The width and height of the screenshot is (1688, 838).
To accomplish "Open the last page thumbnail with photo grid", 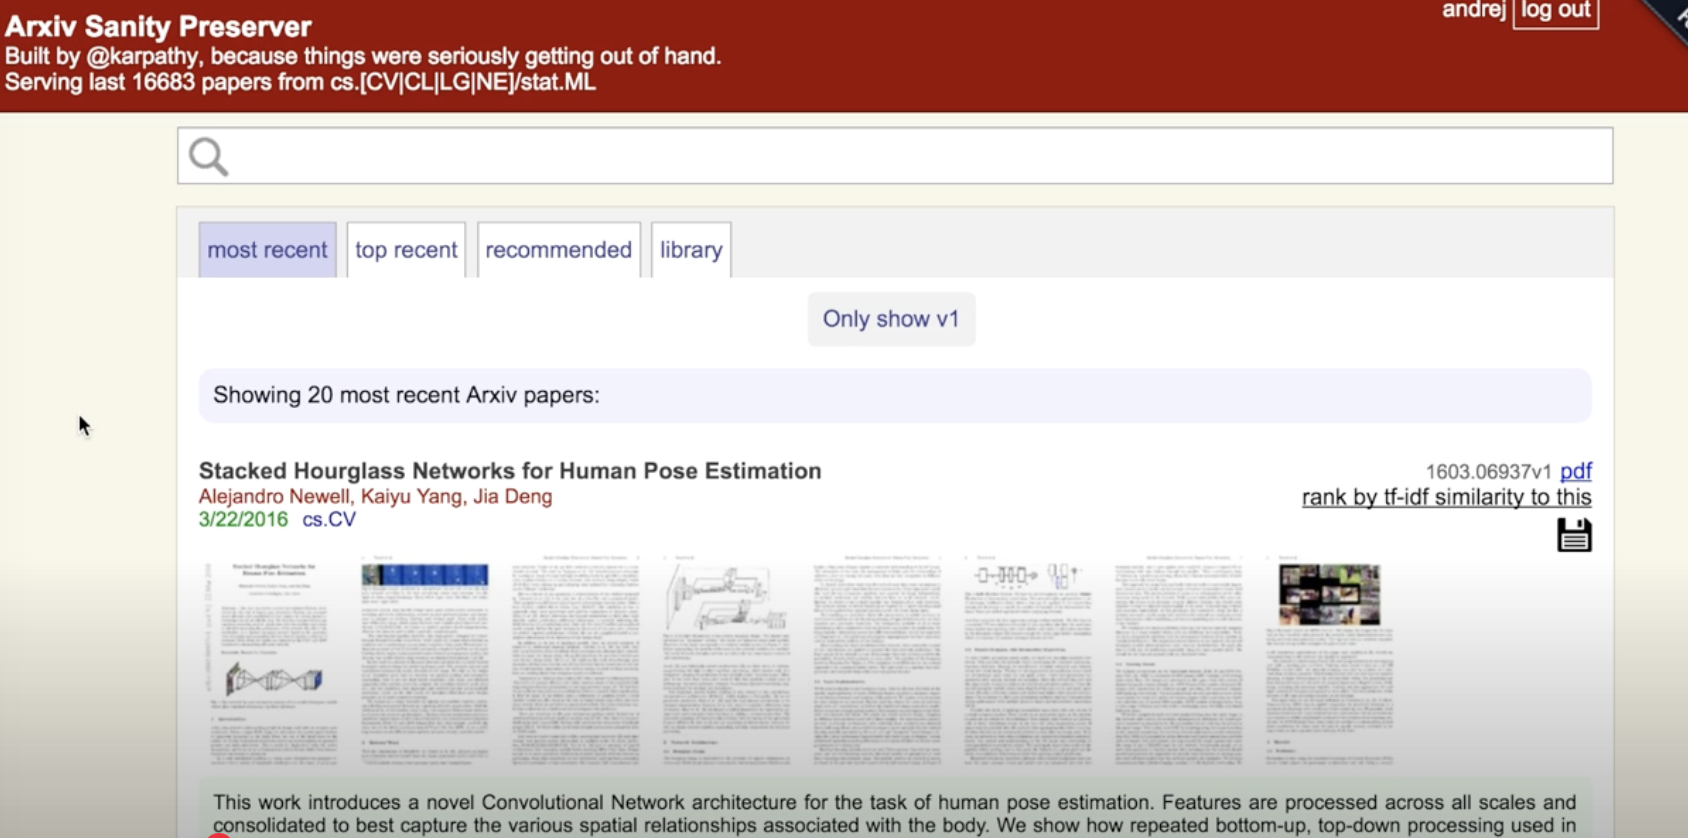I will [x=1329, y=661].
